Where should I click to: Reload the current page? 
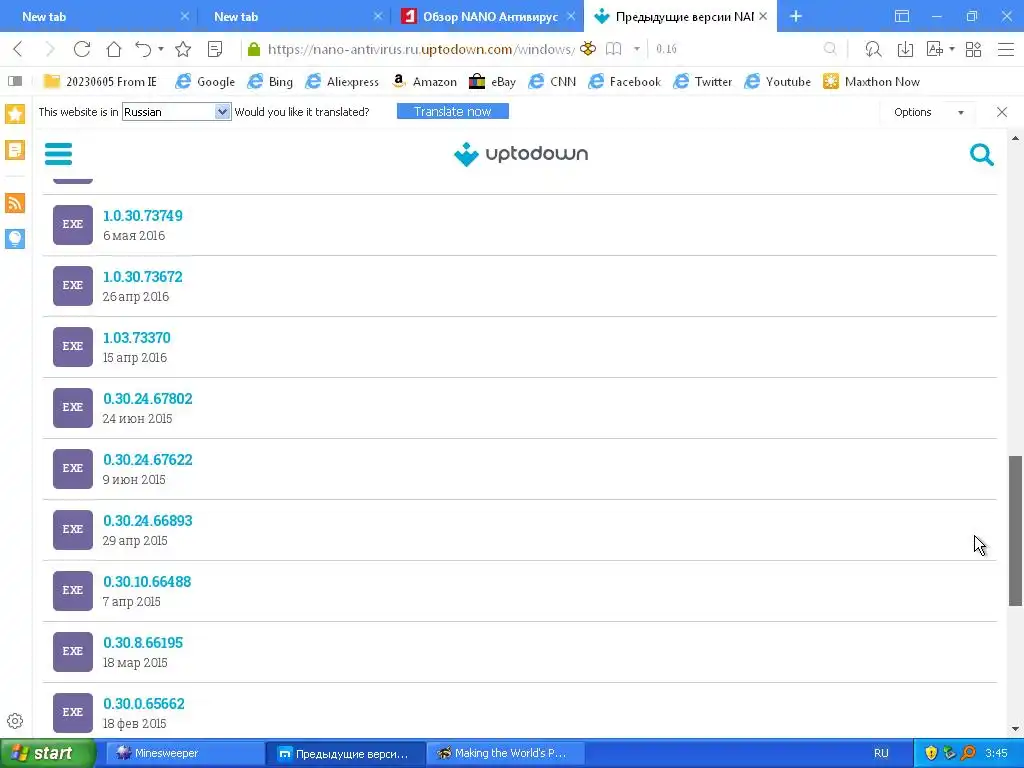click(82, 49)
